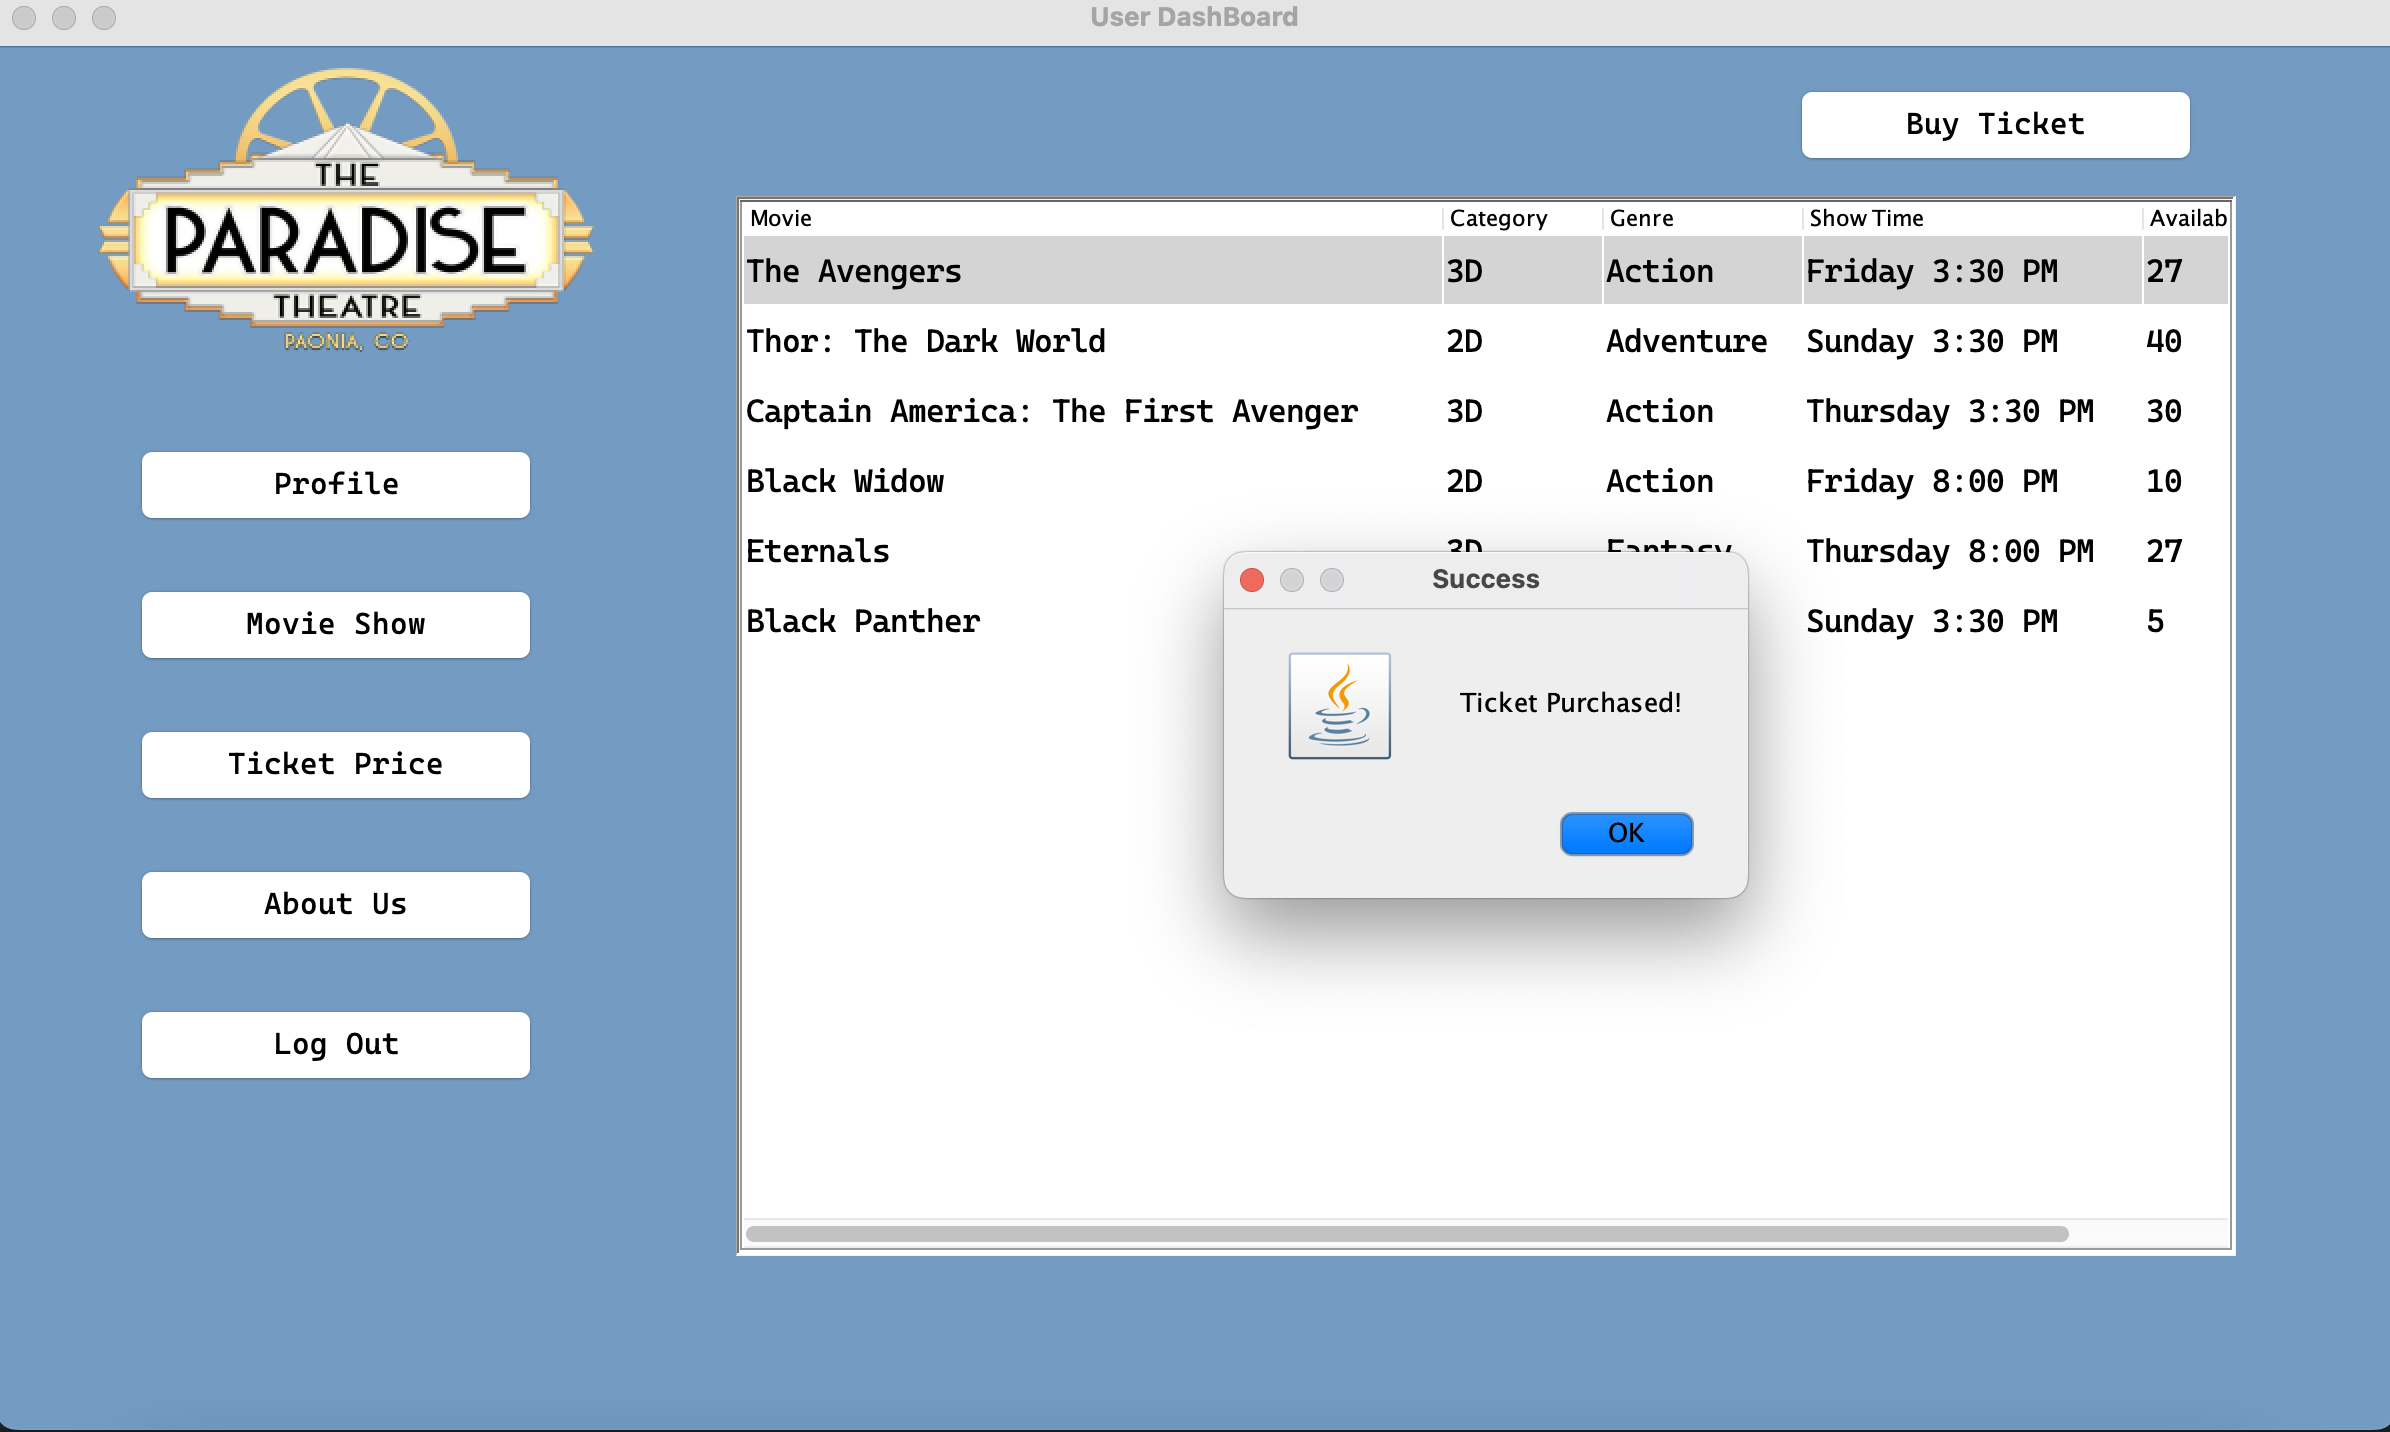Open the About Us page
Viewport: 2390px width, 1432px height.
click(335, 904)
